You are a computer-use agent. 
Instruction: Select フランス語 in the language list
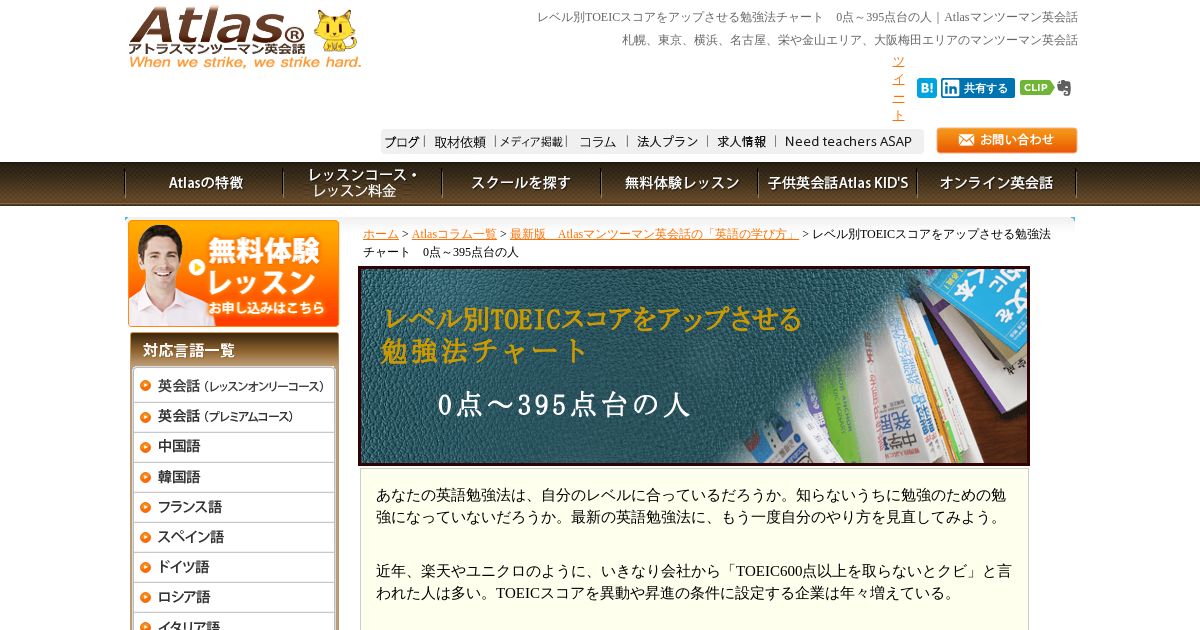coord(234,506)
